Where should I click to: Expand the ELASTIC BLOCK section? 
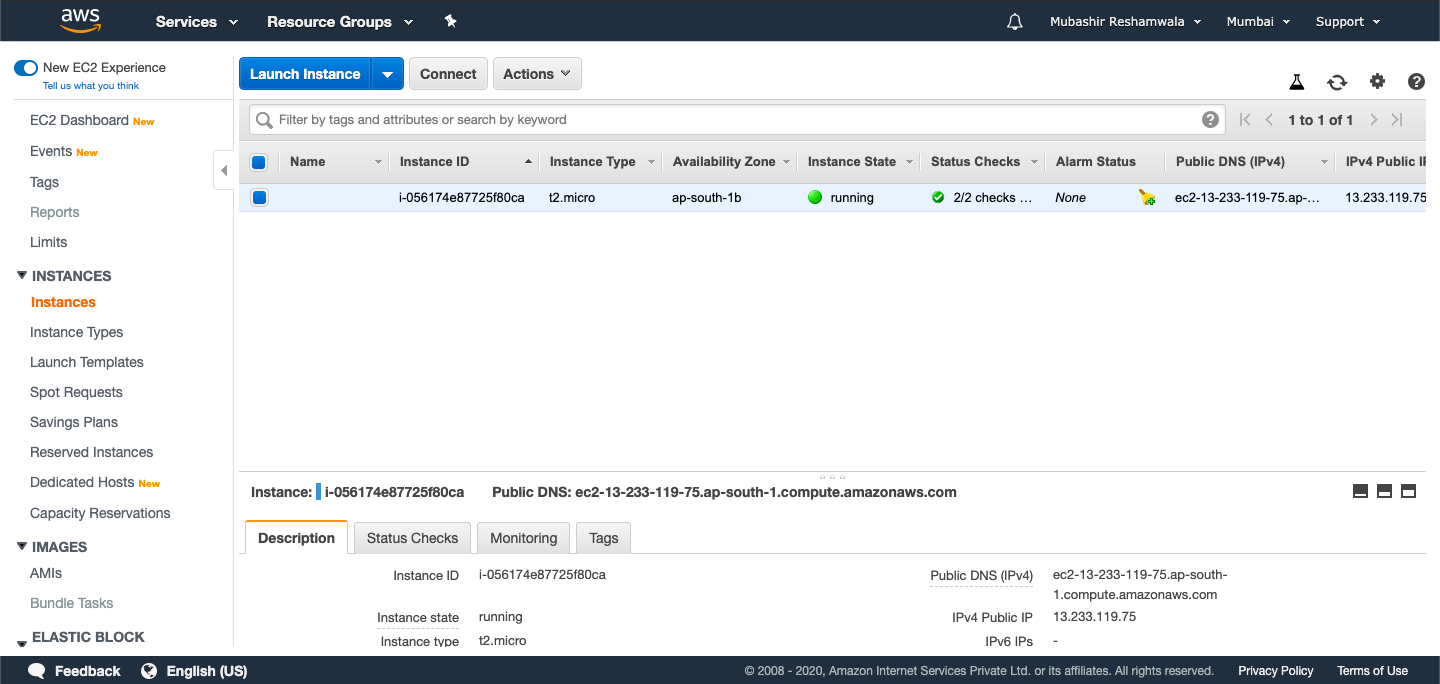(22, 642)
